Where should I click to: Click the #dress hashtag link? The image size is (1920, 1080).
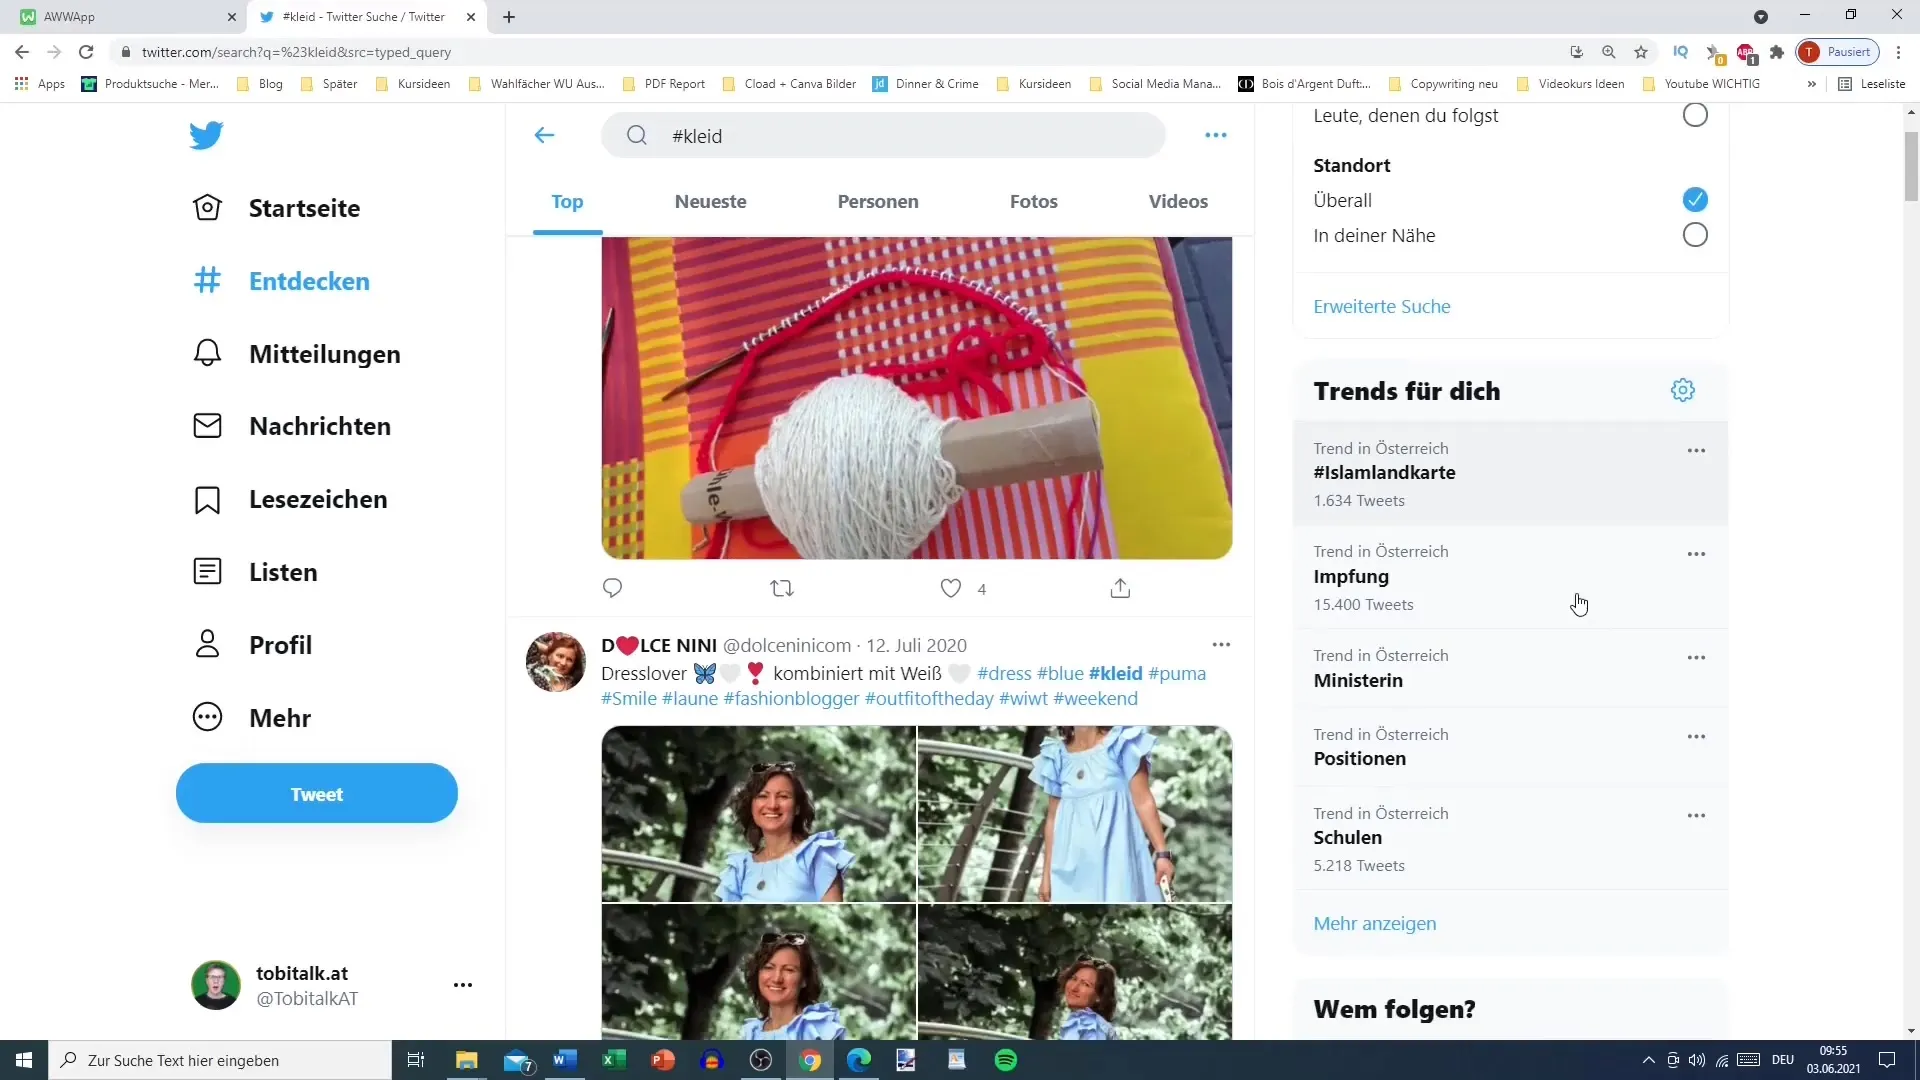1004,673
